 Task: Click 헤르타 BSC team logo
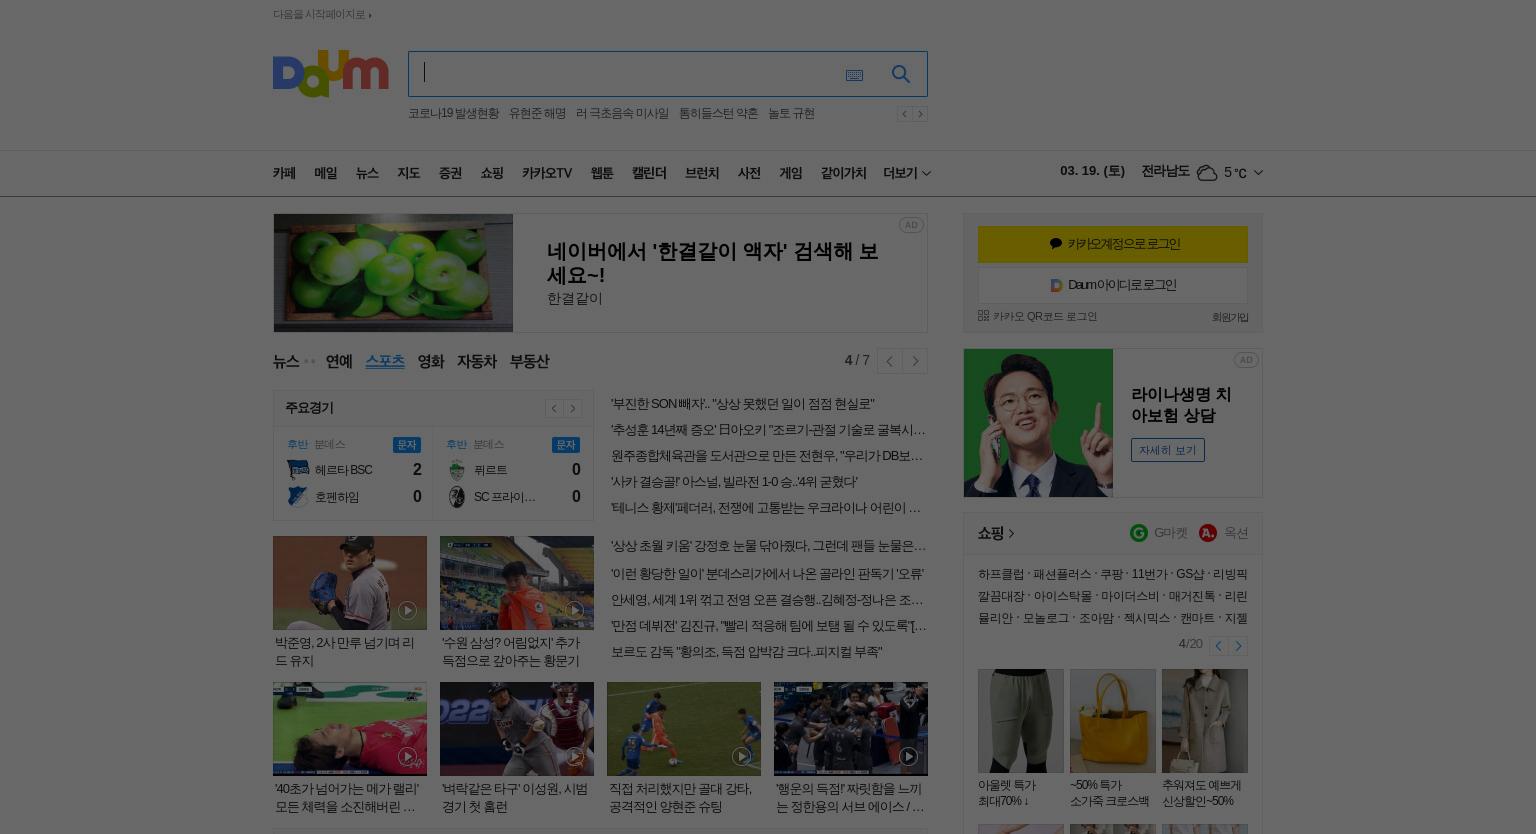coord(298,470)
